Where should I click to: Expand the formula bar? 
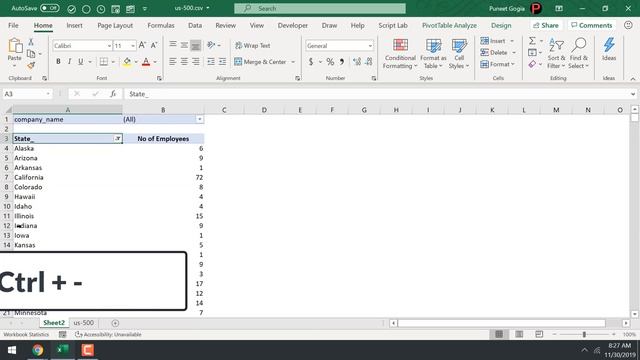633,94
